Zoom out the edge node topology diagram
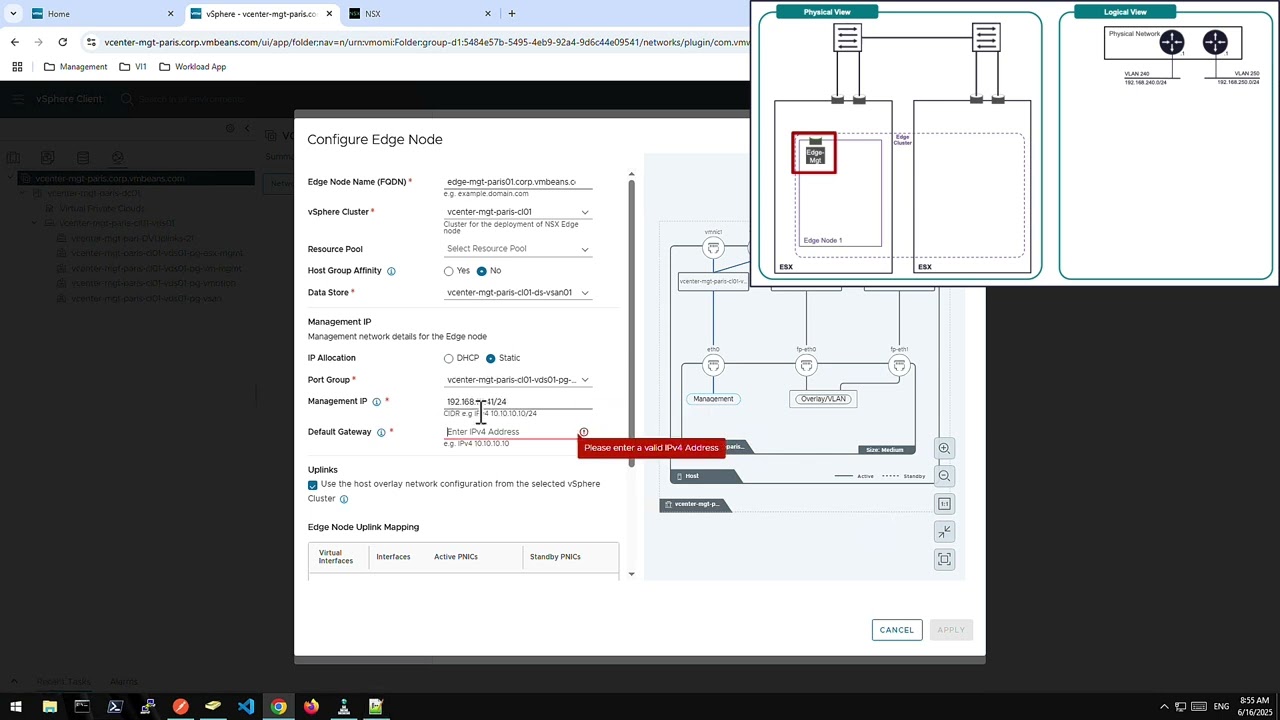The height and width of the screenshot is (720, 1280). 944,476
